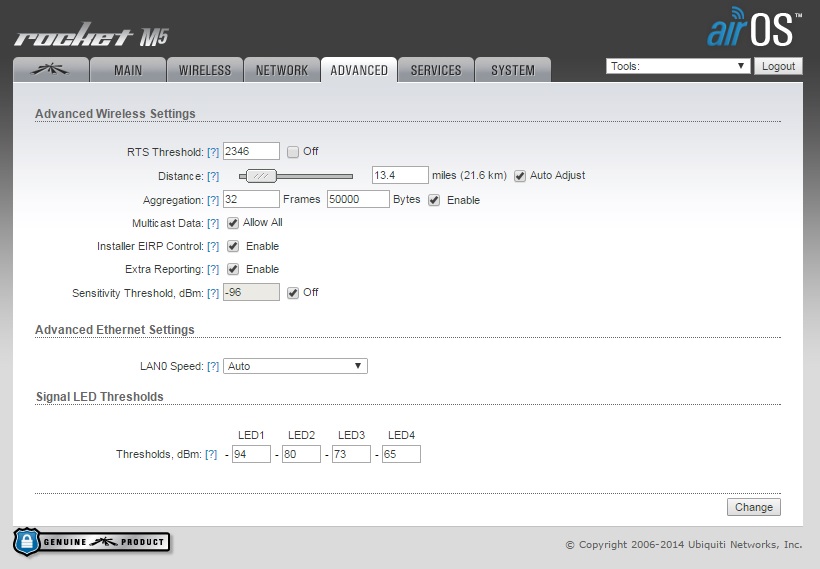Toggle Installer EIRP Control Enable
The height and width of the screenshot is (569, 820).
coord(233,246)
